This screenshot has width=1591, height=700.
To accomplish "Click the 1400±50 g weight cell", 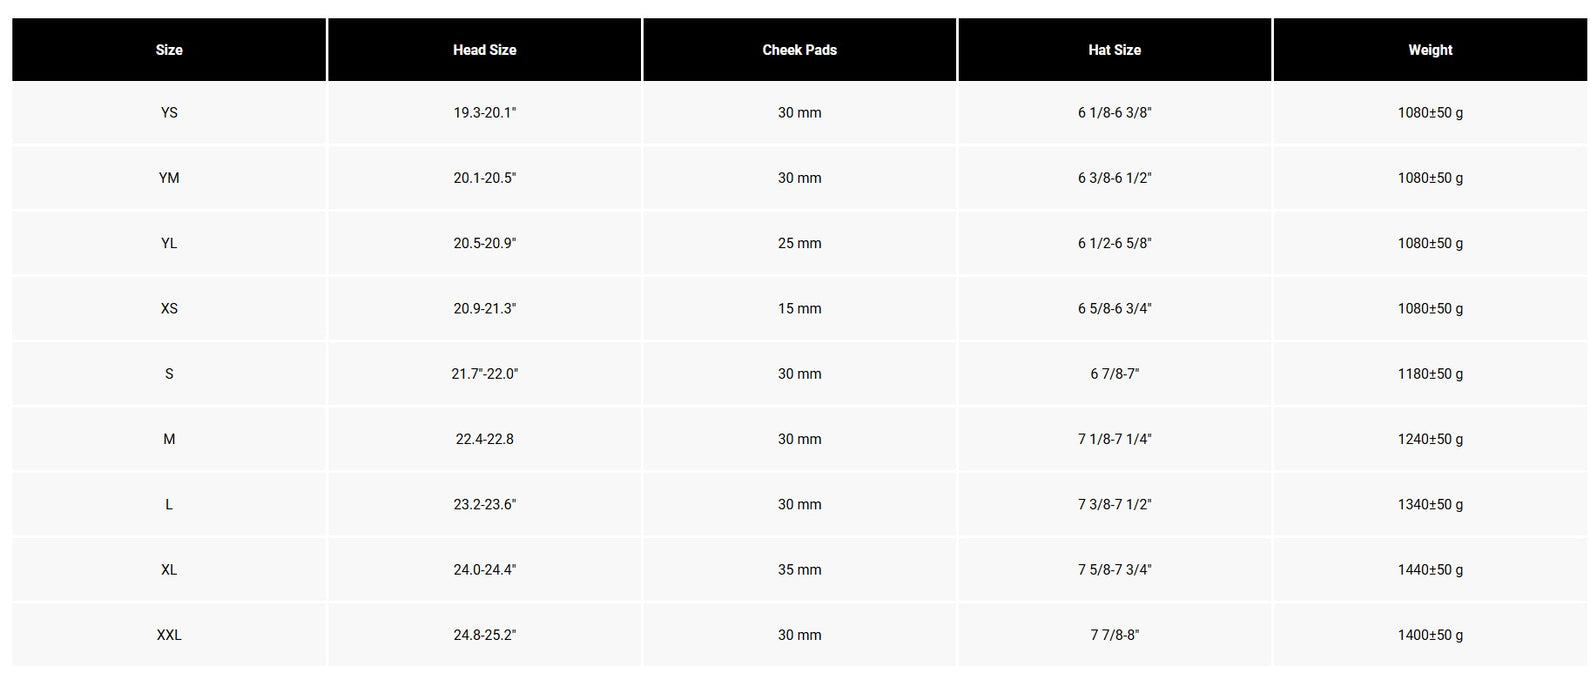I will tap(1430, 635).
